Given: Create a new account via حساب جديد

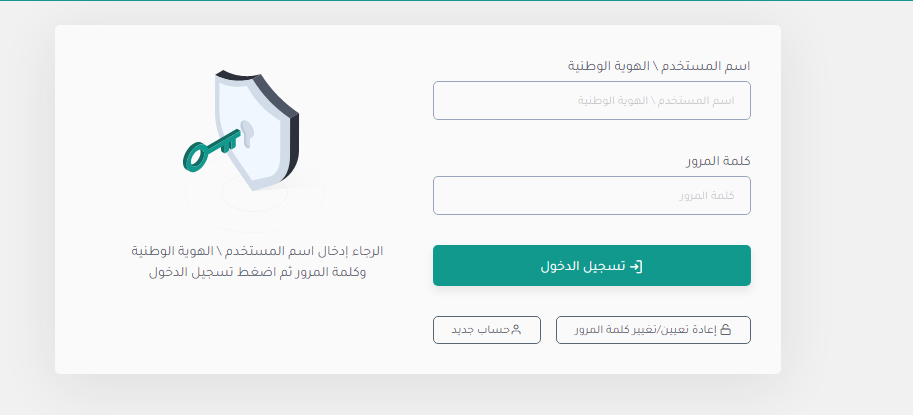Looking at the screenshot, I should tap(486, 329).
